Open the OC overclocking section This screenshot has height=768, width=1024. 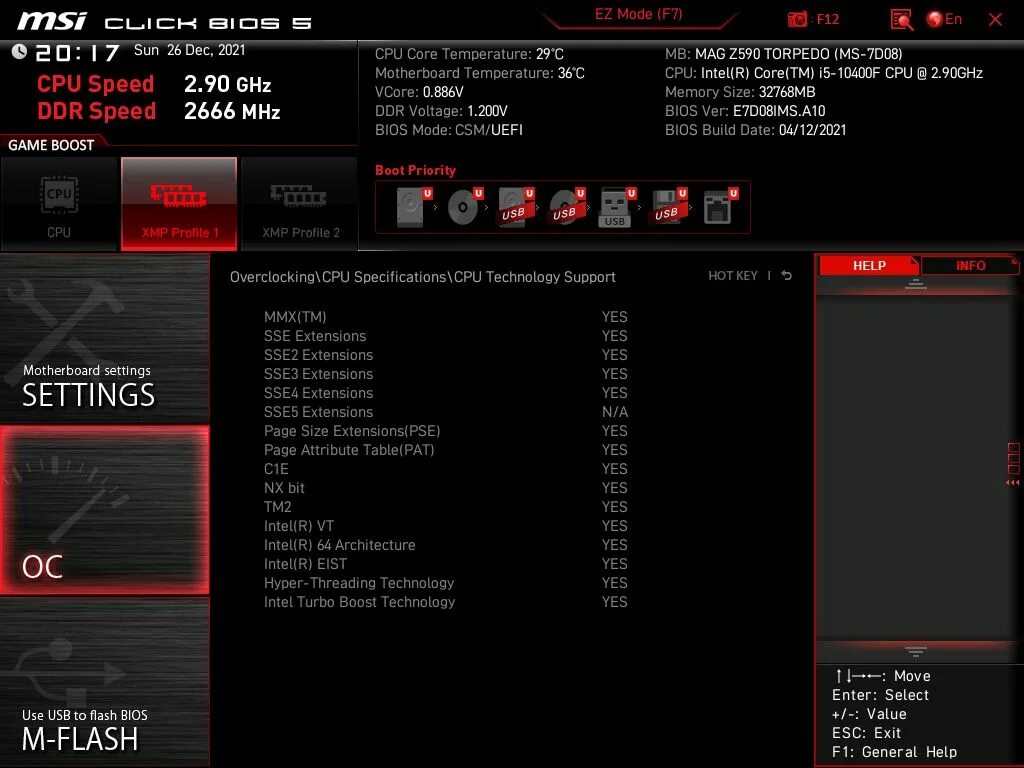point(104,510)
